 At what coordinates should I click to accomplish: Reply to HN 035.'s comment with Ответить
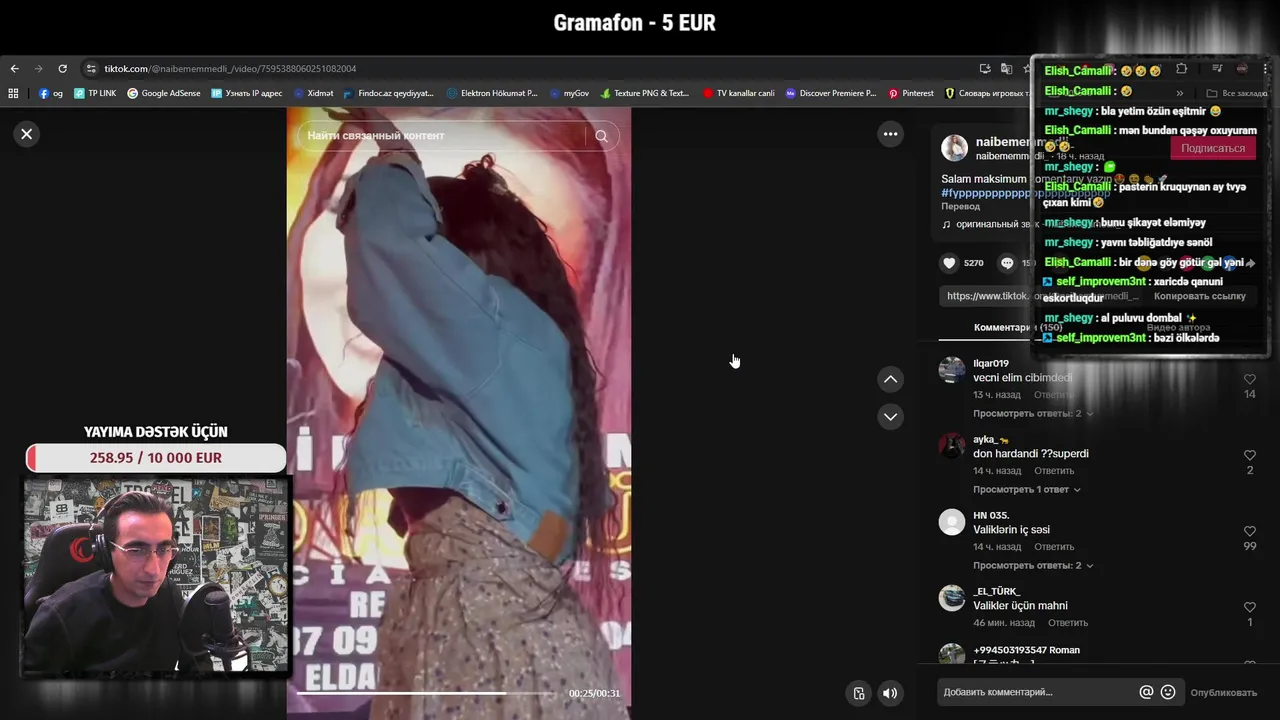[1054, 547]
